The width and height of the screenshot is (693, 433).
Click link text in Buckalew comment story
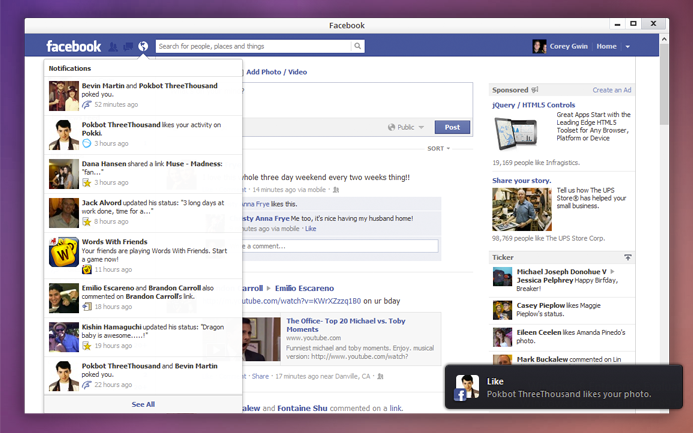pos(396,408)
